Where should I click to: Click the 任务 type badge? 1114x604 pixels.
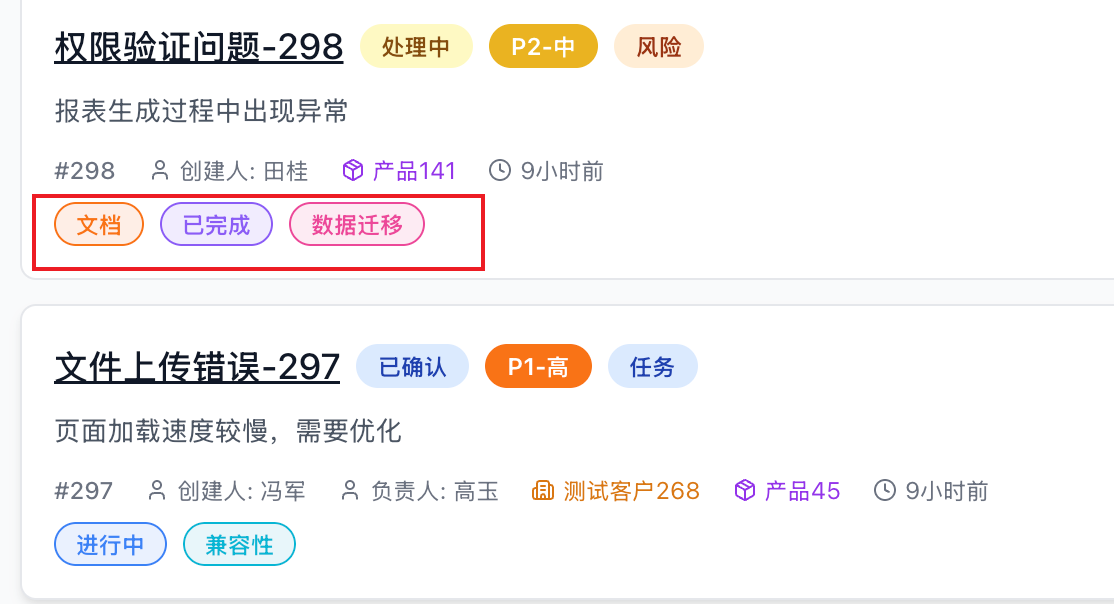click(652, 366)
